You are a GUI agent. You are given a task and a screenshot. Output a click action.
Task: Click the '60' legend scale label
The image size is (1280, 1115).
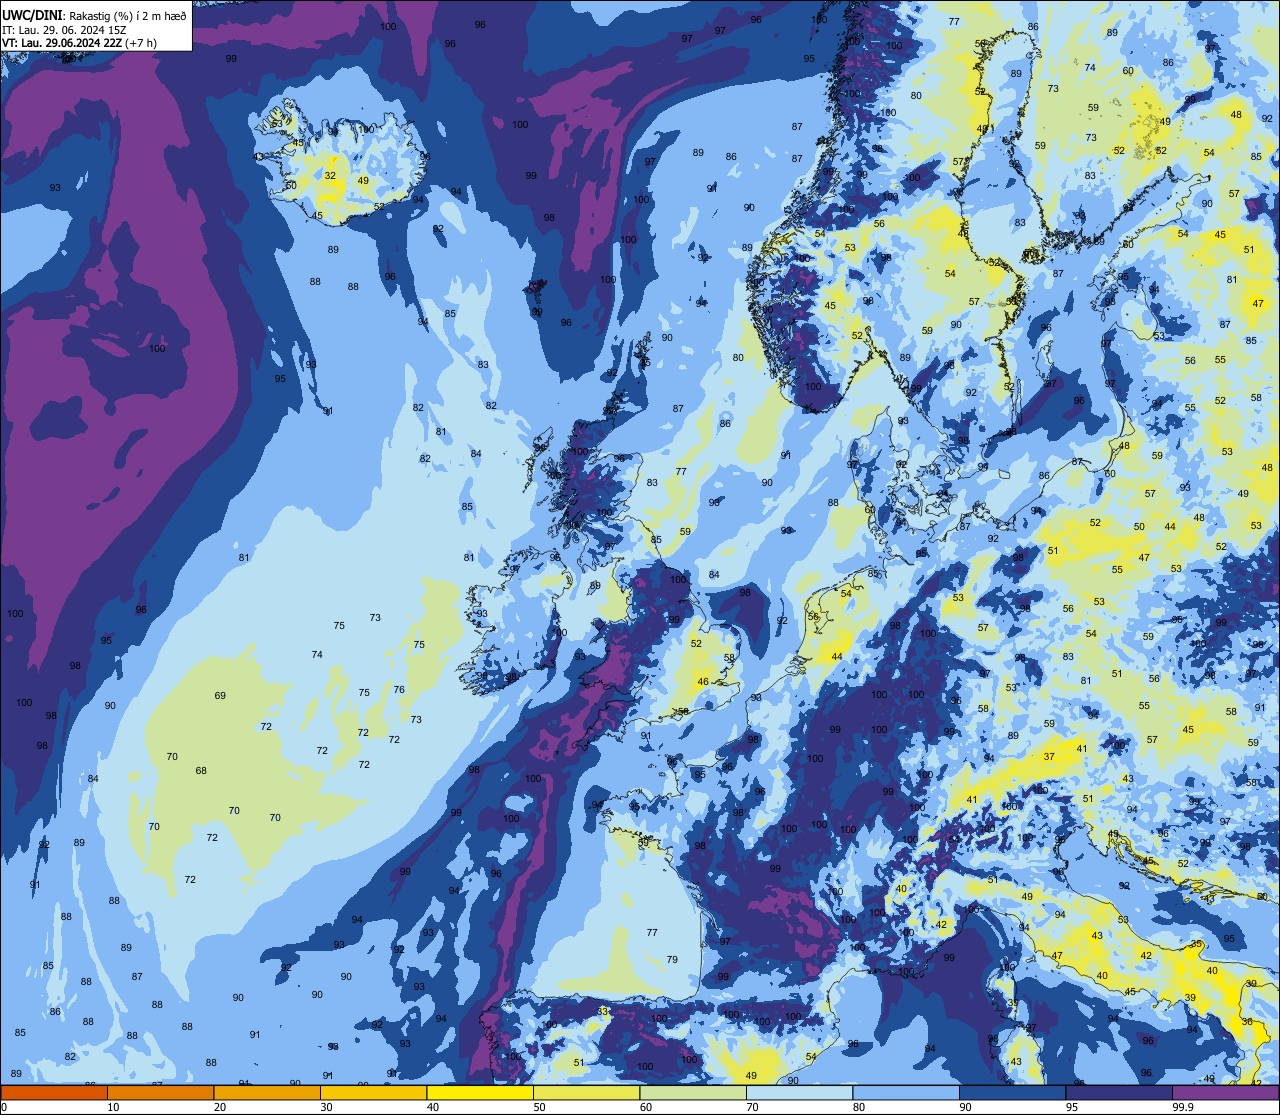click(x=645, y=1107)
